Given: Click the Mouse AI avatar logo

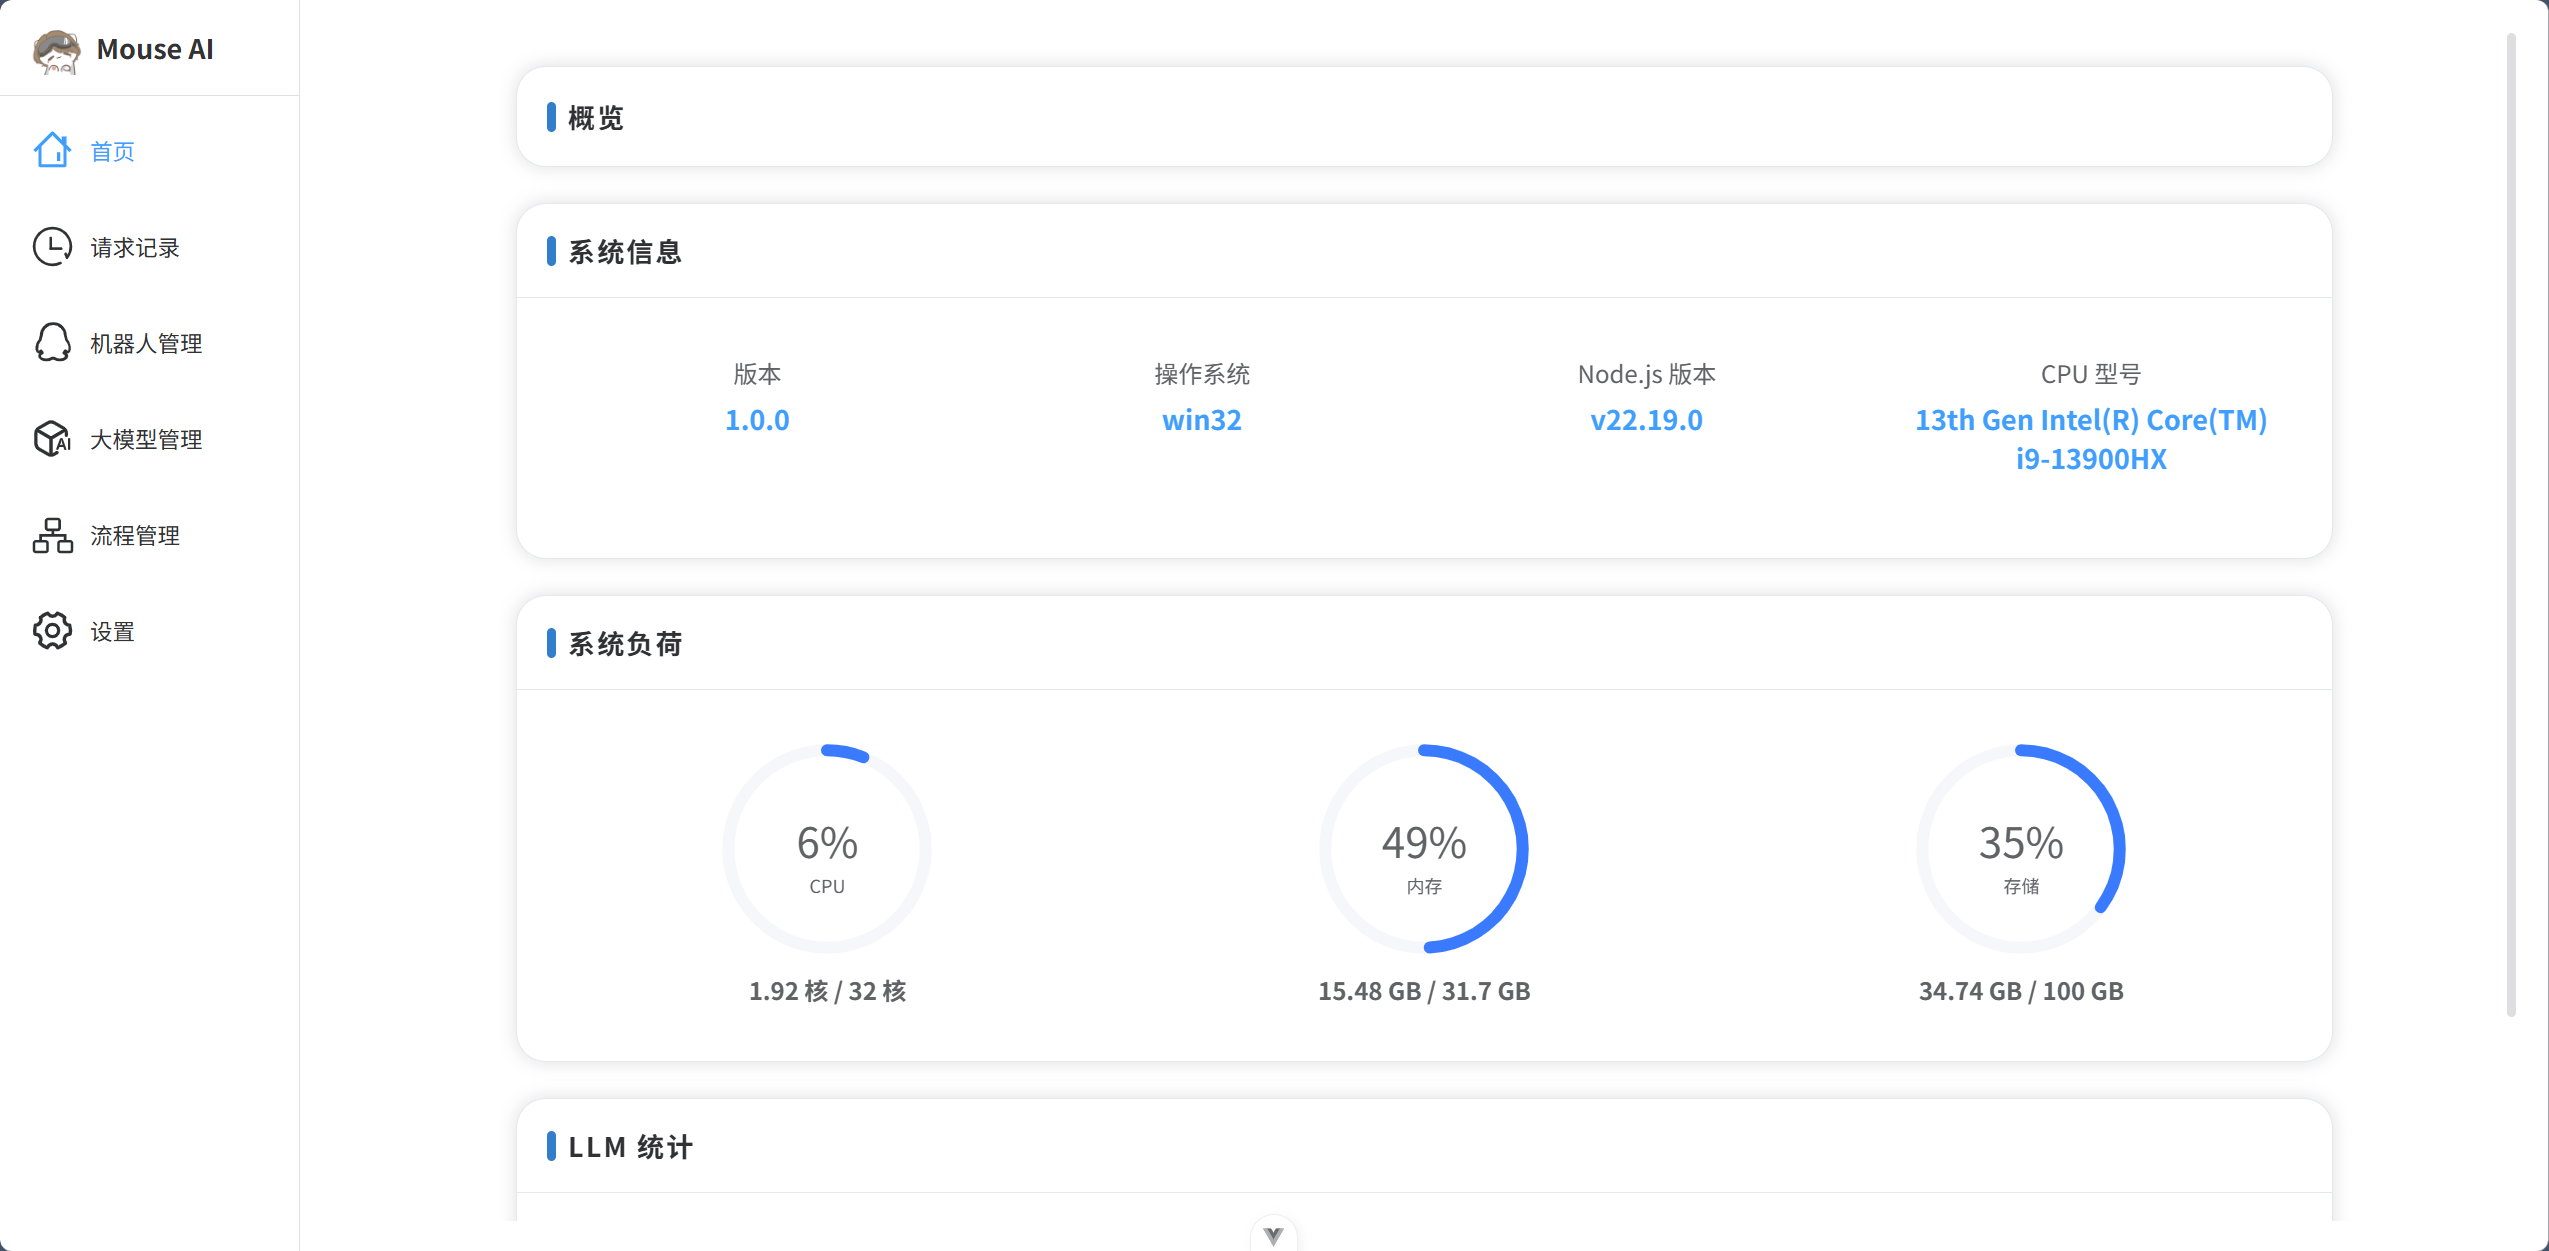Looking at the screenshot, I should (56, 50).
